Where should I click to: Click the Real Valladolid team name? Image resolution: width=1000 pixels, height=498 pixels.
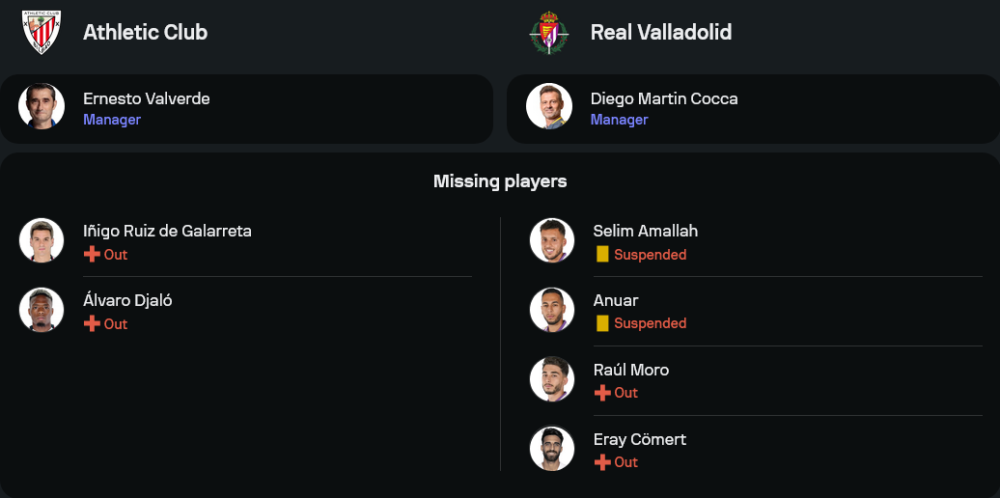661,32
